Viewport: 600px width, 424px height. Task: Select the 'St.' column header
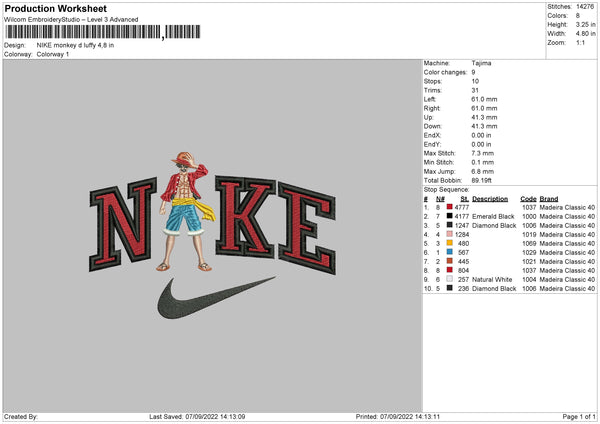tap(465, 199)
